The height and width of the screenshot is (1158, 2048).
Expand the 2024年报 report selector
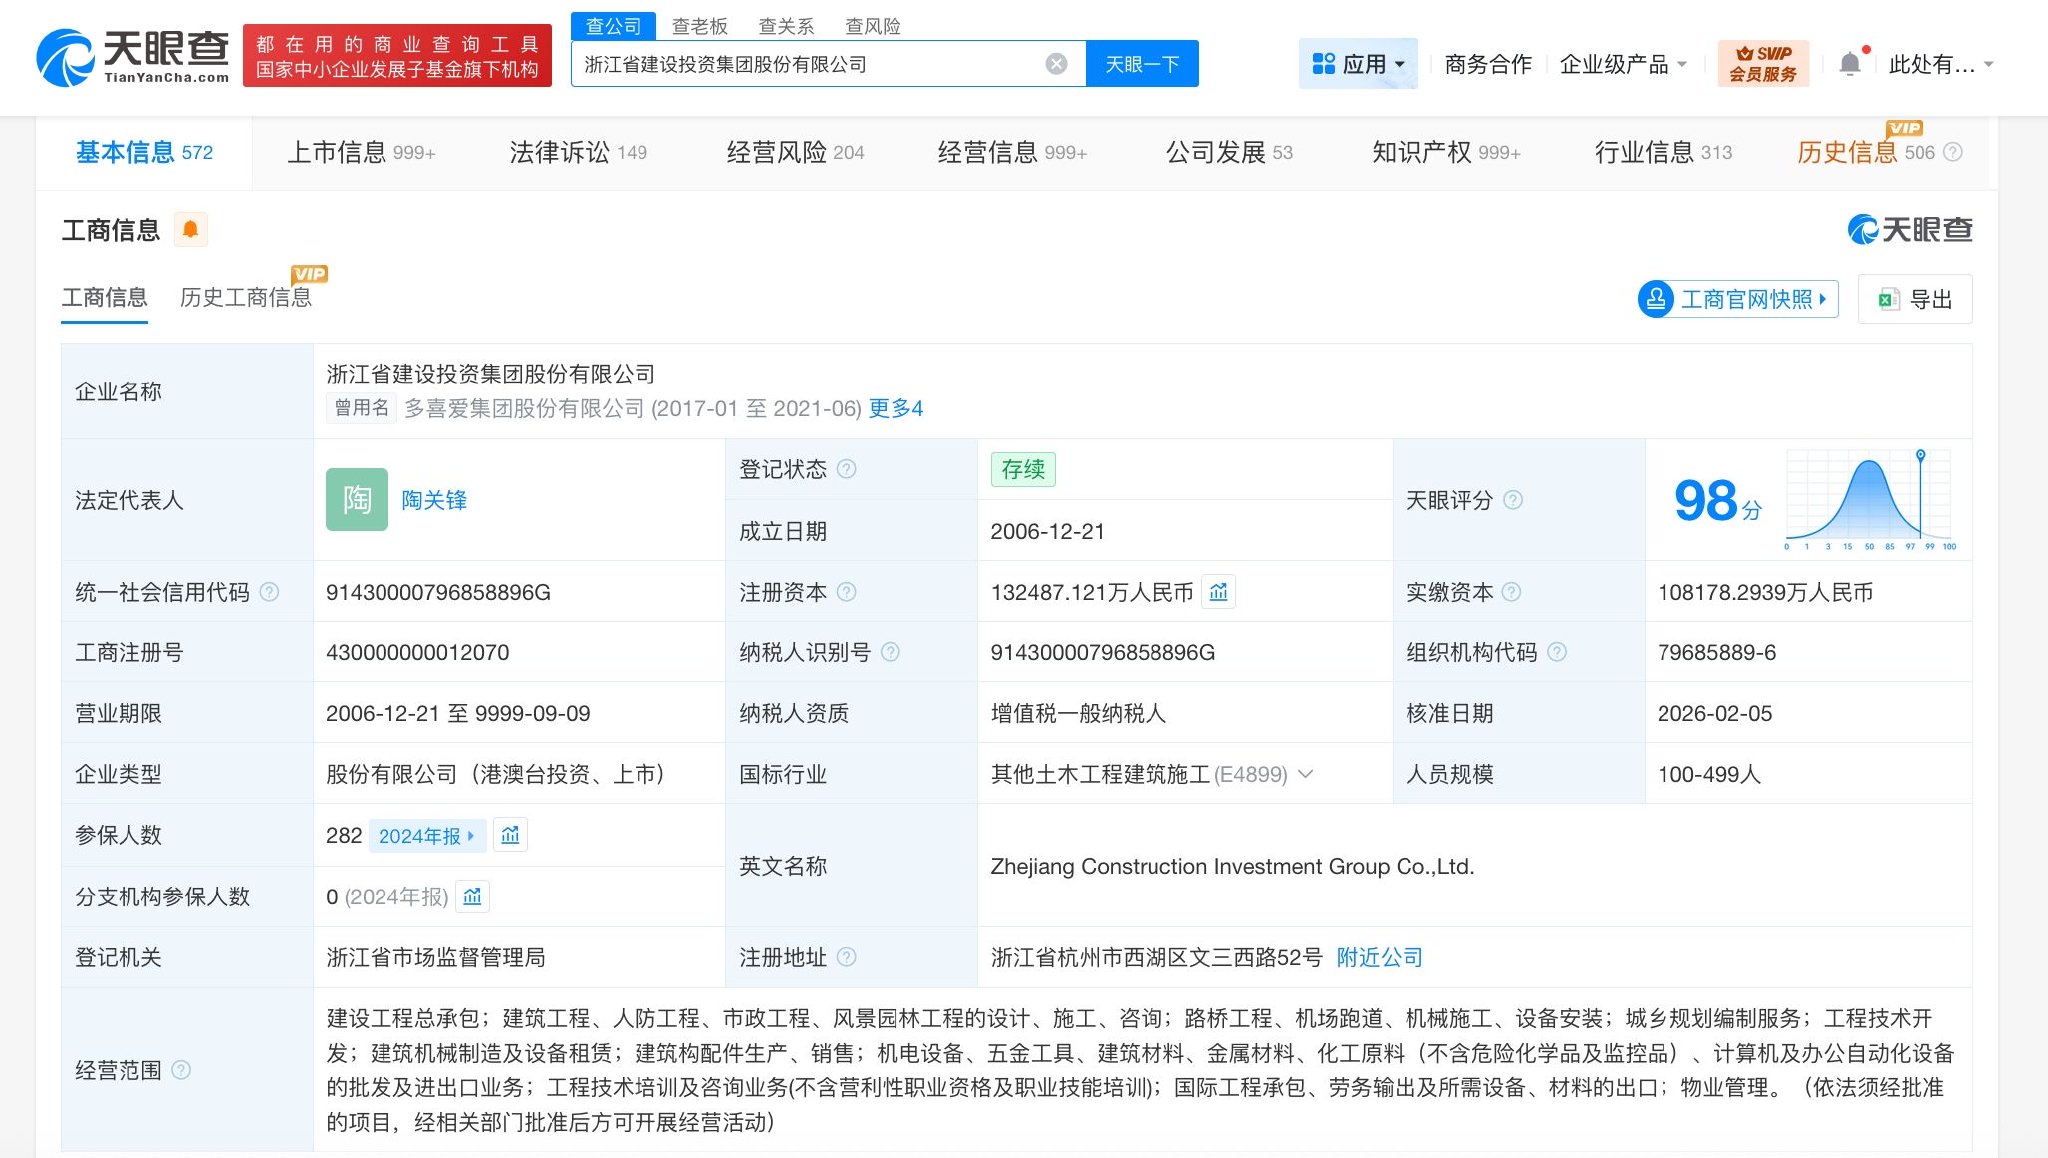tap(427, 835)
